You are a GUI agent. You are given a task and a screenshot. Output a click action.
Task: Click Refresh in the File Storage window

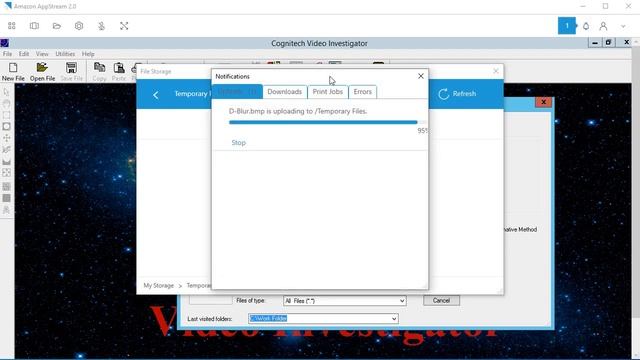[457, 94]
